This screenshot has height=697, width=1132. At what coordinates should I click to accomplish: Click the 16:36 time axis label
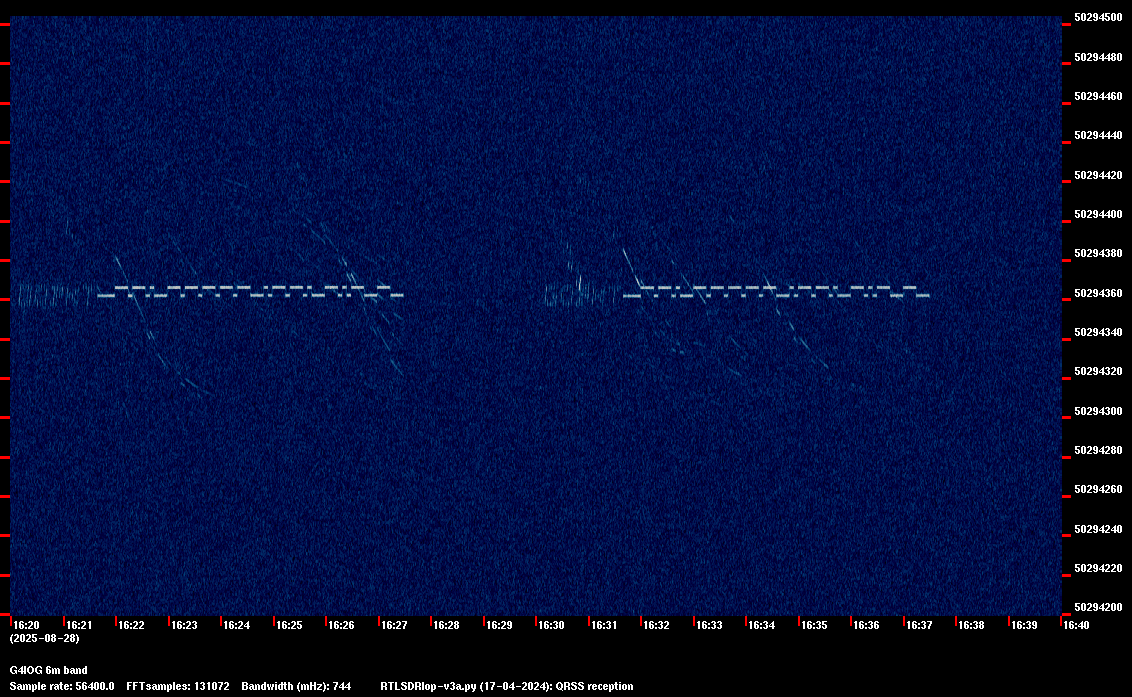[x=866, y=625]
